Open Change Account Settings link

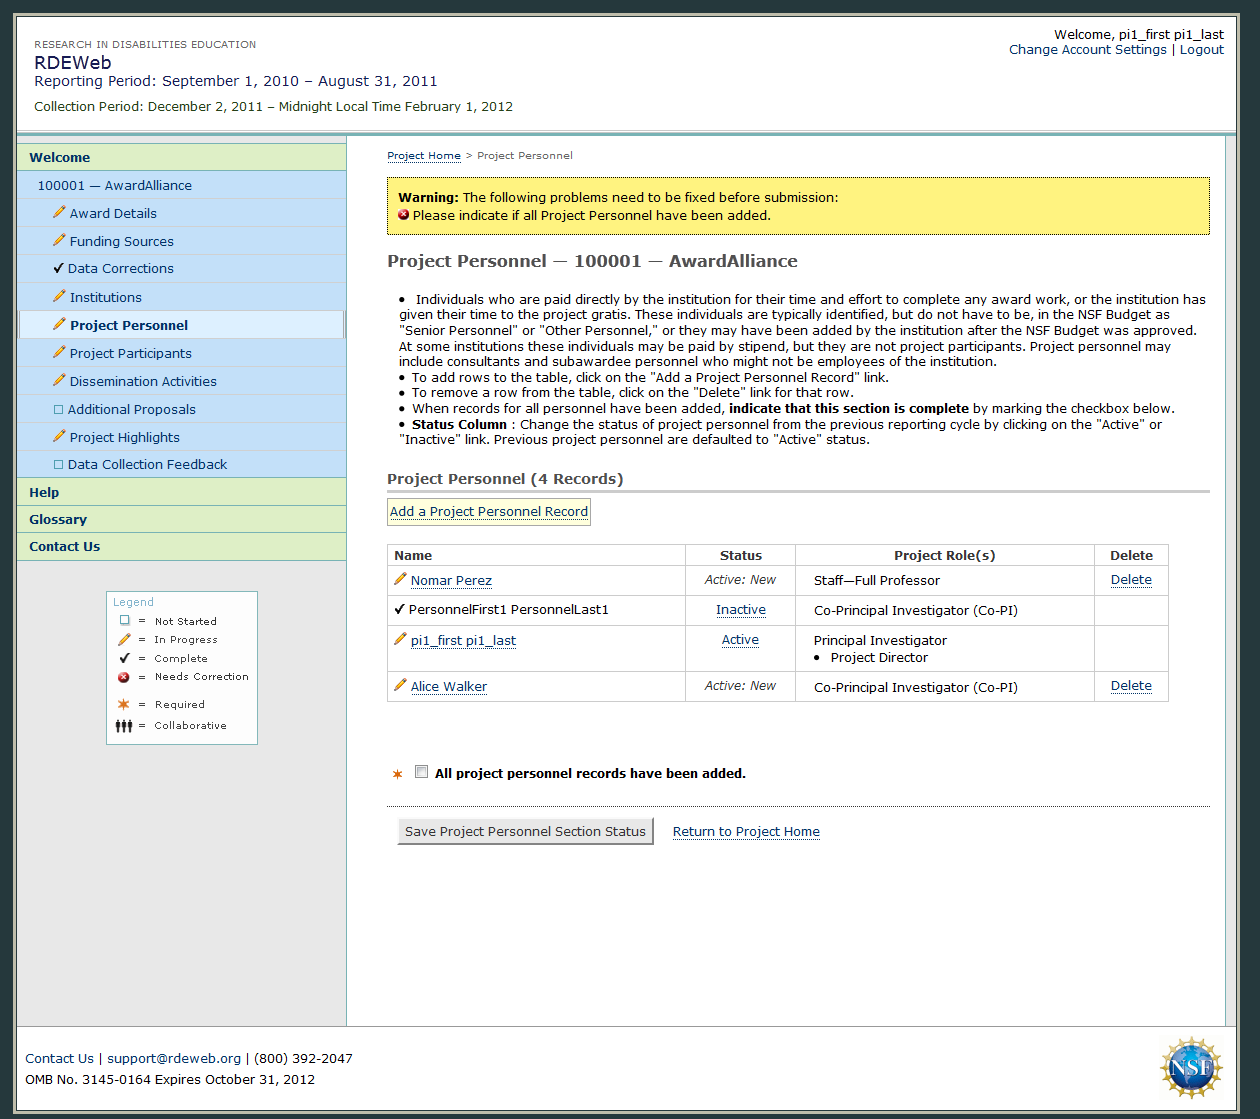1087,50
